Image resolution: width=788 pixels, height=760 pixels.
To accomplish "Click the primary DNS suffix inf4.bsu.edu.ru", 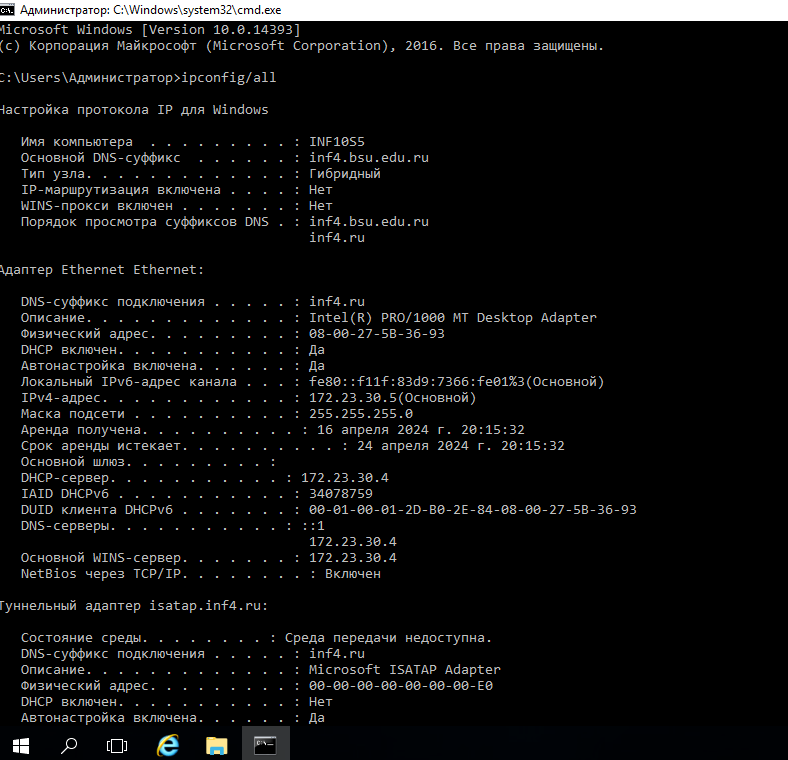I will tap(369, 158).
